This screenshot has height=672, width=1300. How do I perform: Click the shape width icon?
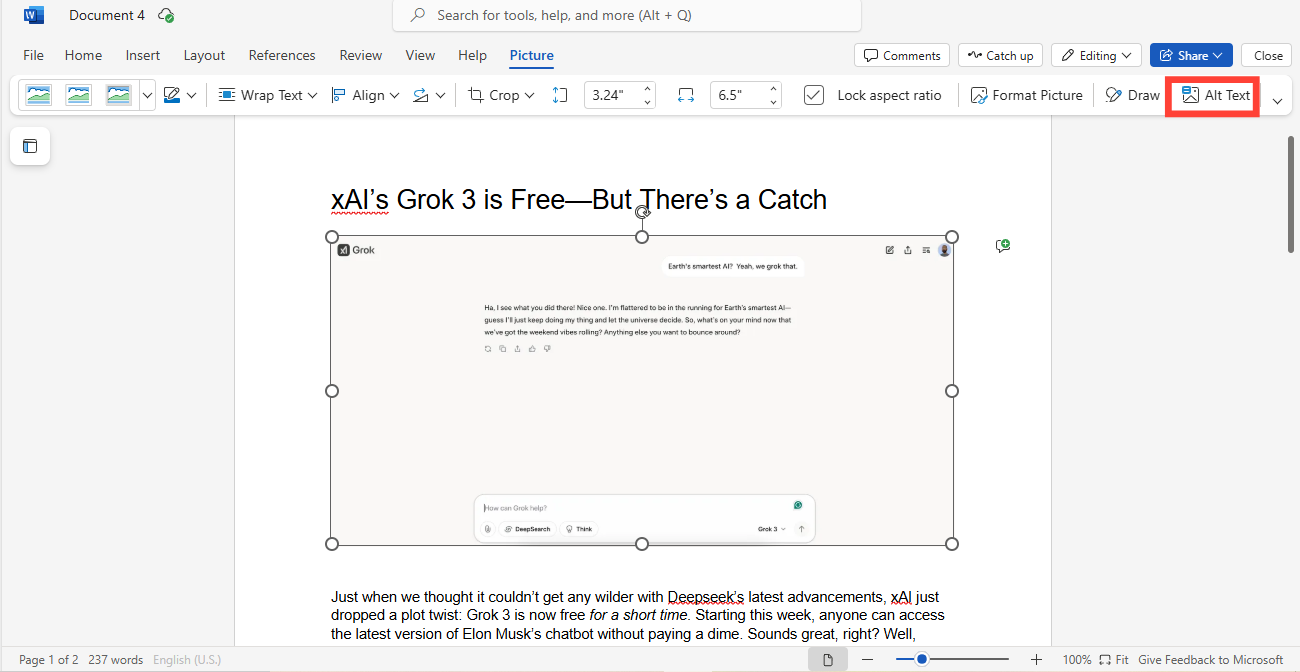(686, 95)
